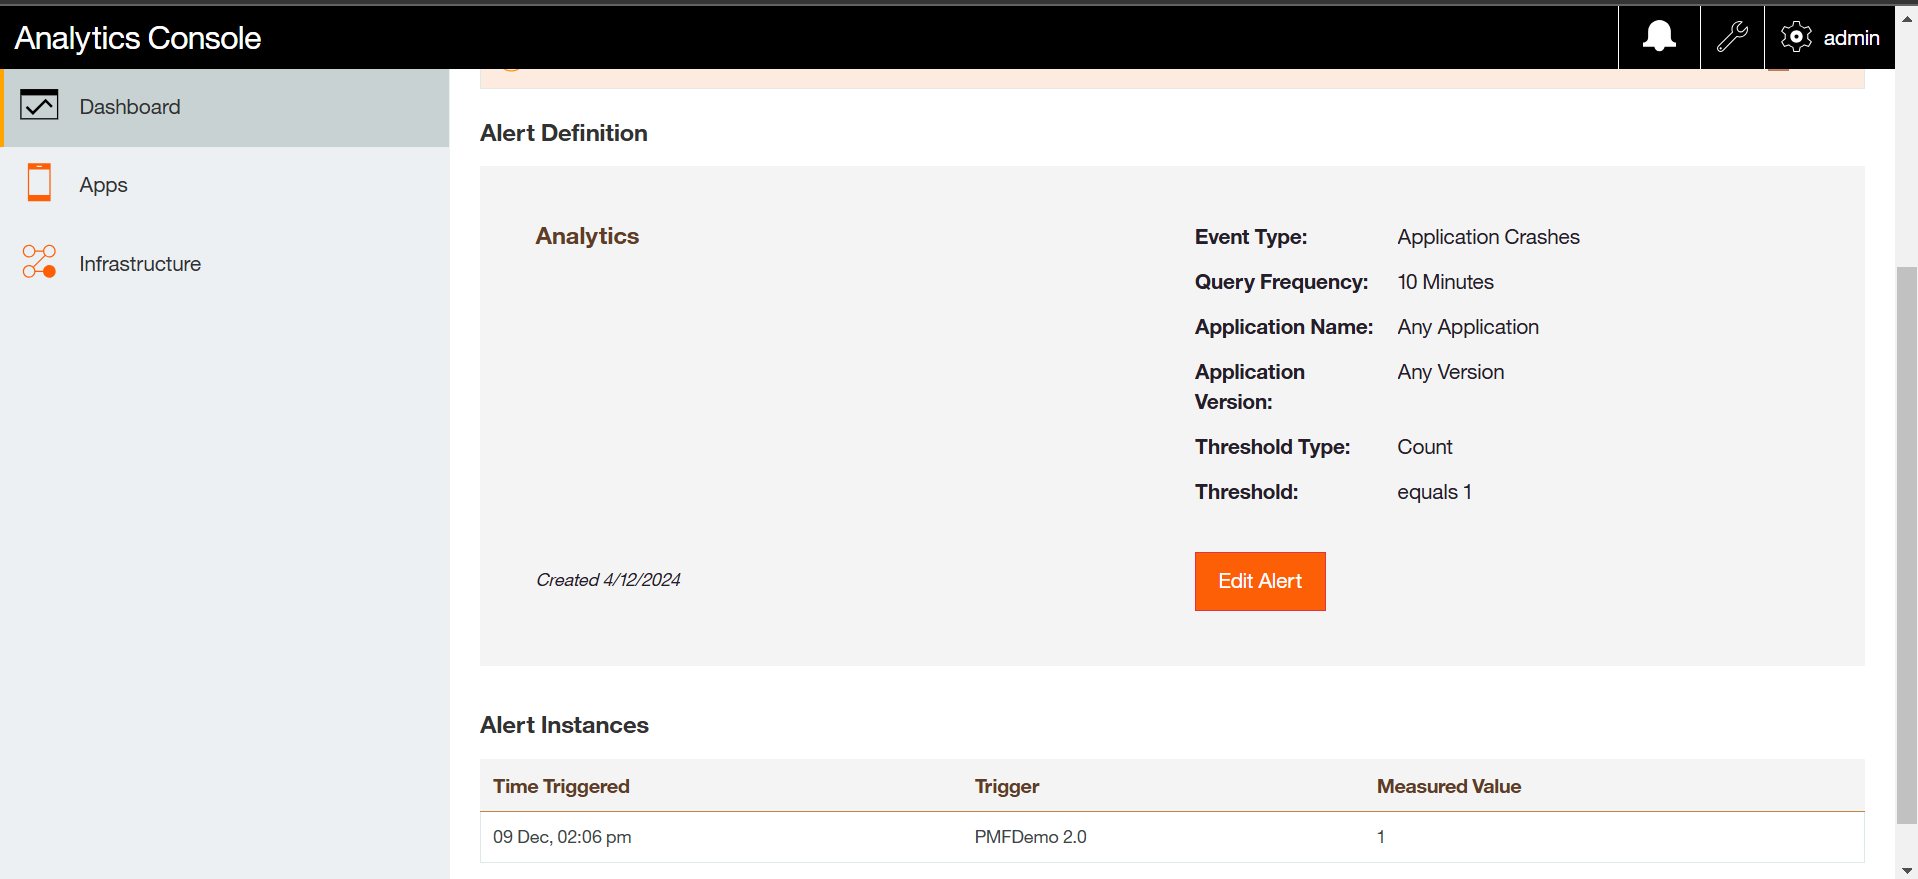Select the Dashboard menu label
This screenshot has width=1918, height=879.
tap(130, 107)
